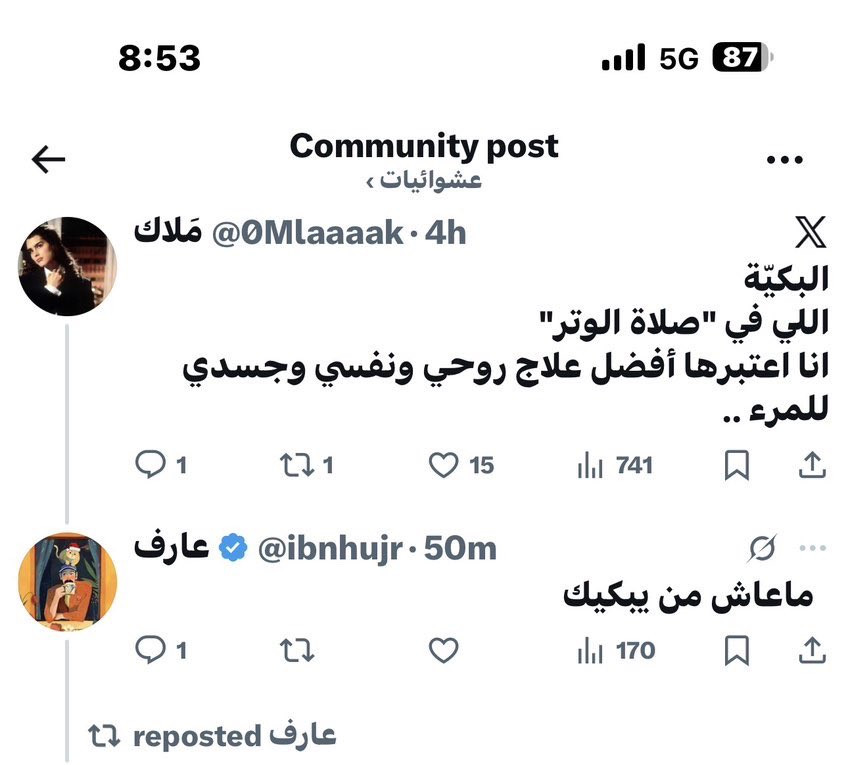Viewport: 847px width, 765px height.
Task: Reply to @ibnhujr's comment
Action: pyautogui.click(x=160, y=650)
